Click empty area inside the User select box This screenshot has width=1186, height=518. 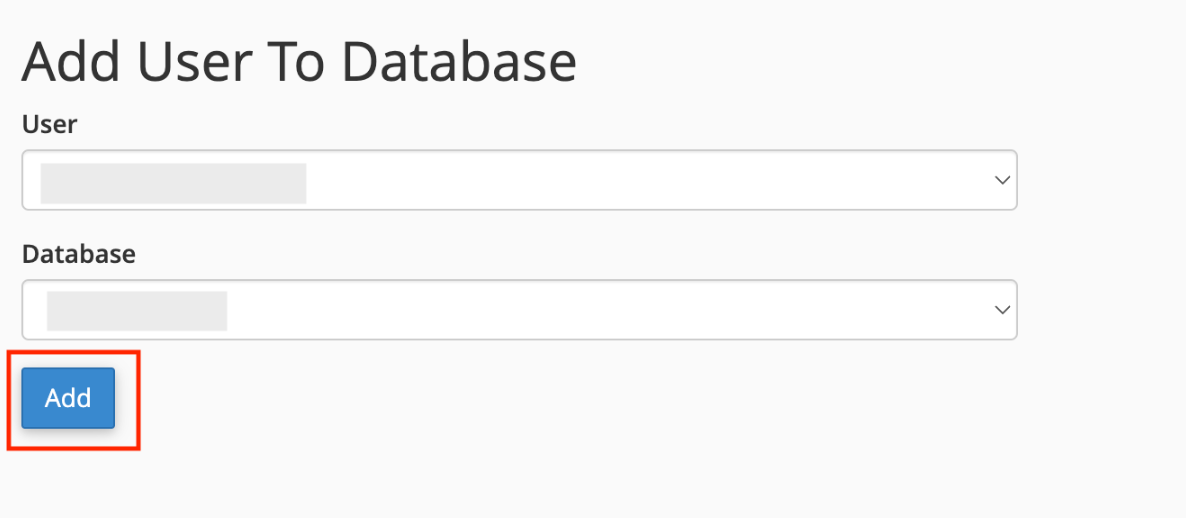coord(643,180)
